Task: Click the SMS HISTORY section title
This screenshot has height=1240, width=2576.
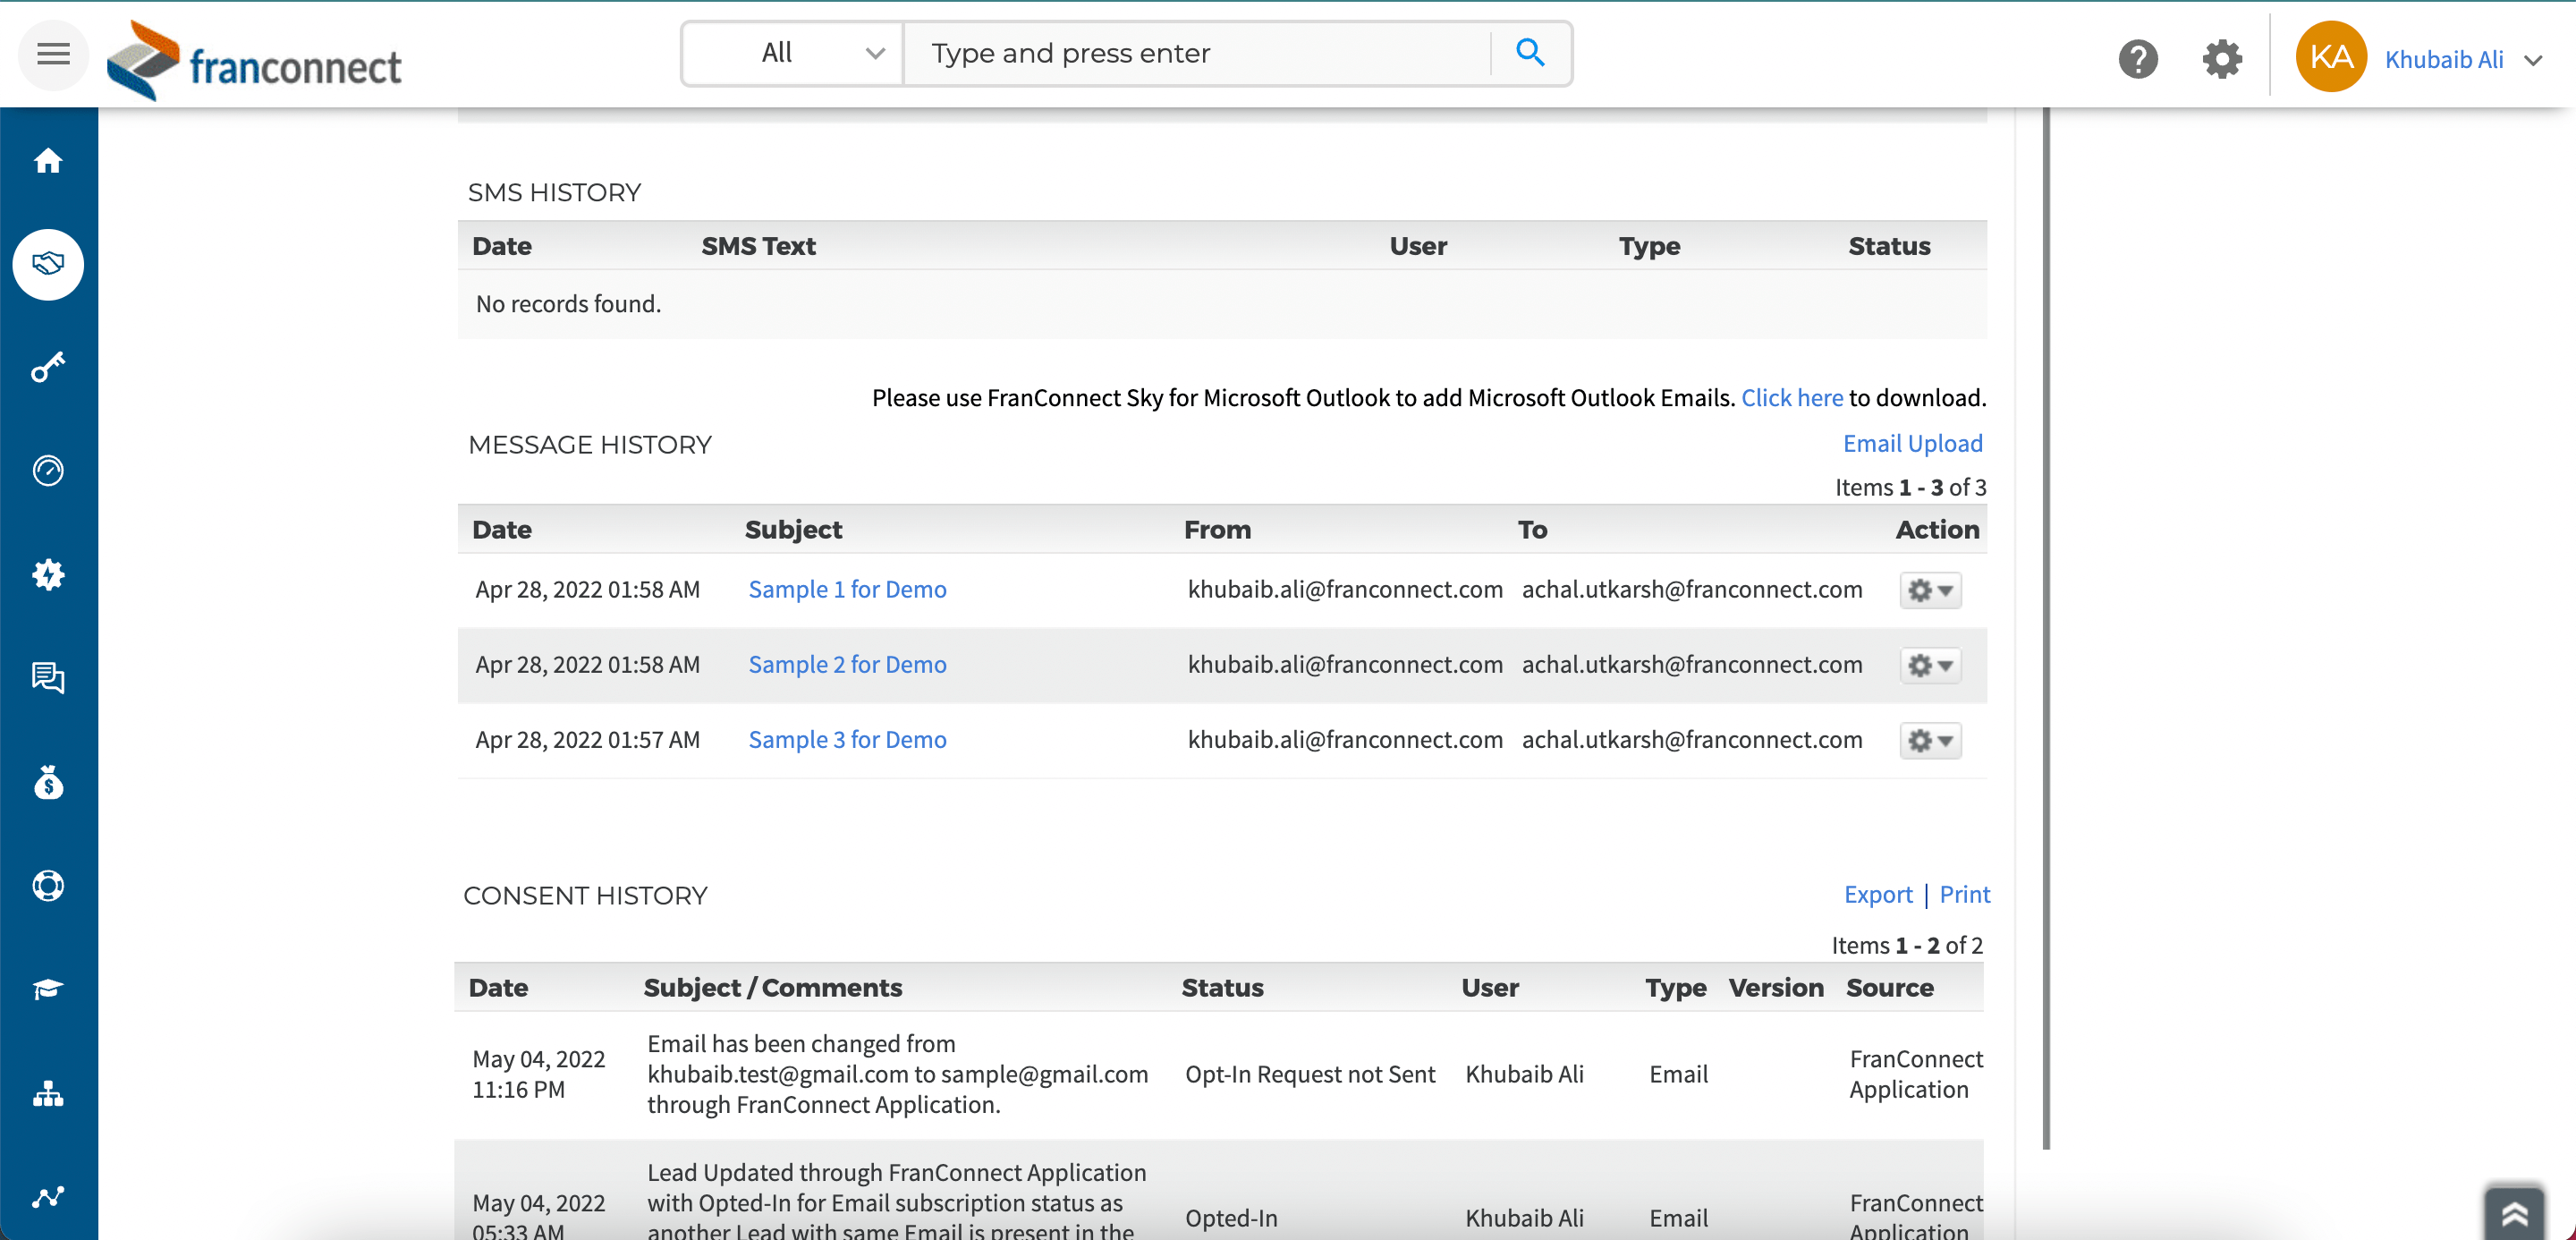Action: pos(554,192)
